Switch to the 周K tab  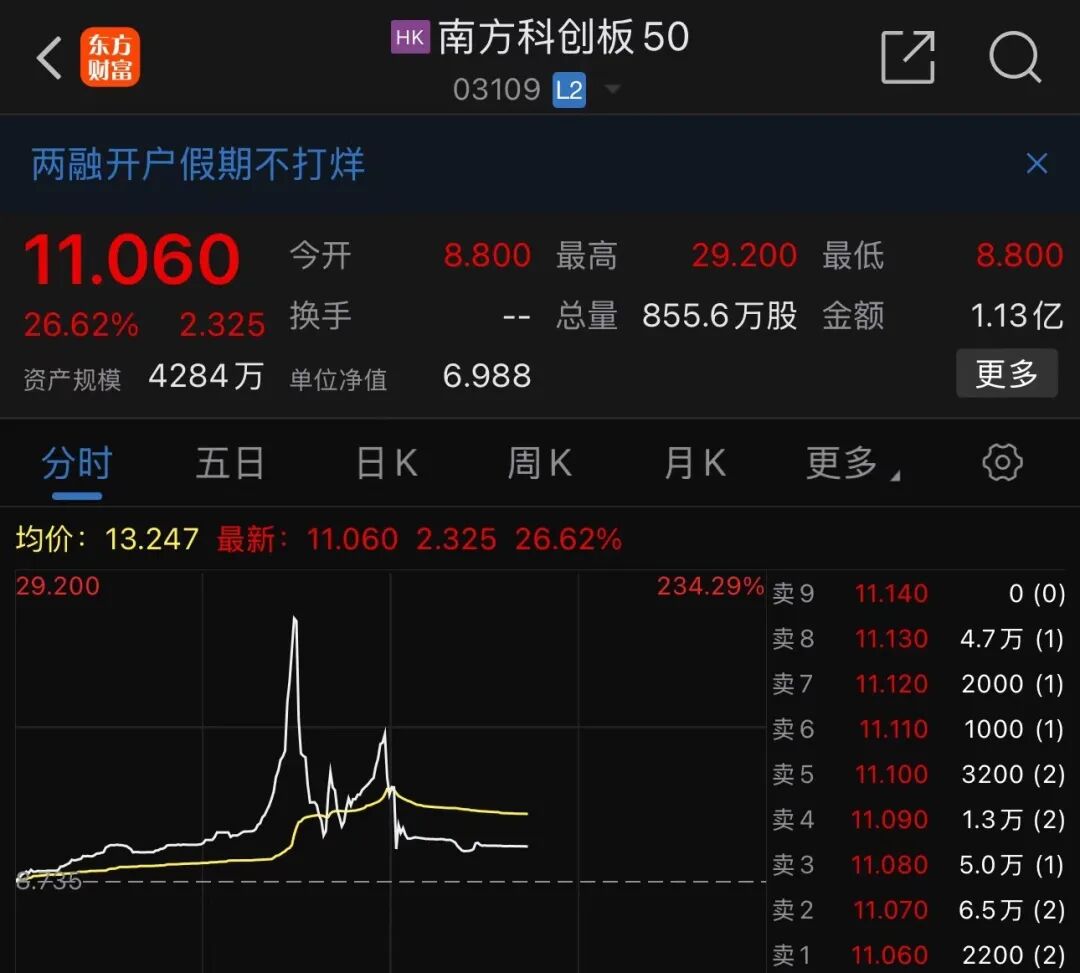540,463
